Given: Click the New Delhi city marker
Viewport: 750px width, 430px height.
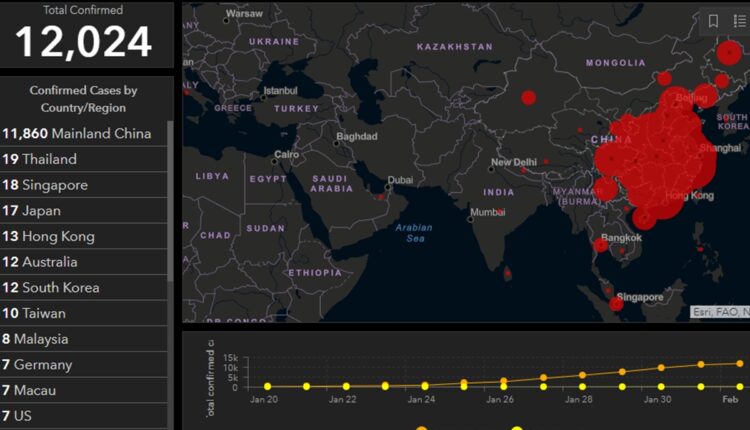Looking at the screenshot, I should coord(491,169).
